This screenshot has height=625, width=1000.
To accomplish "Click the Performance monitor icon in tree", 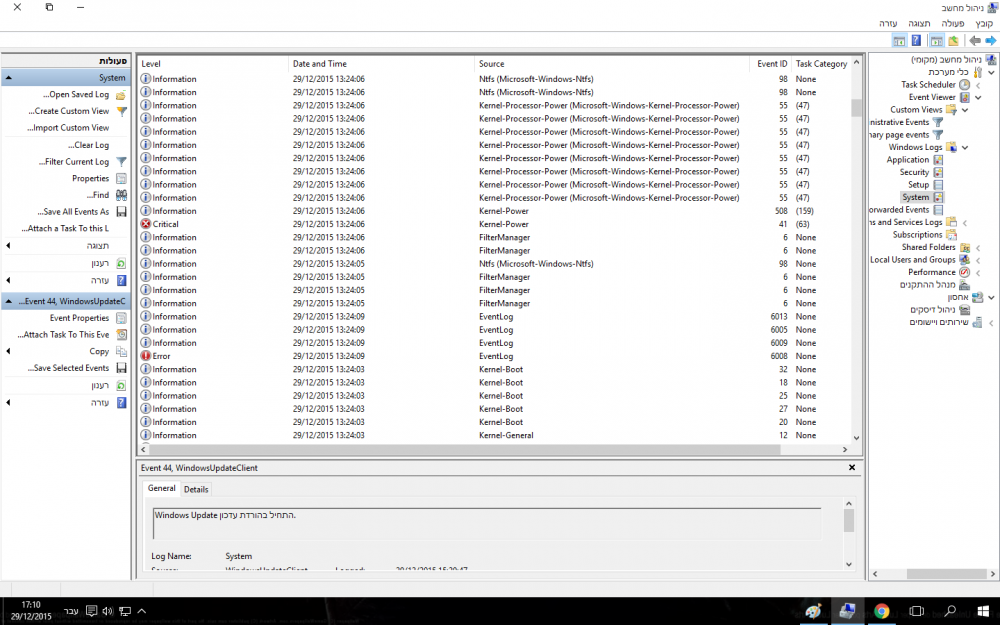I will tap(964, 272).
